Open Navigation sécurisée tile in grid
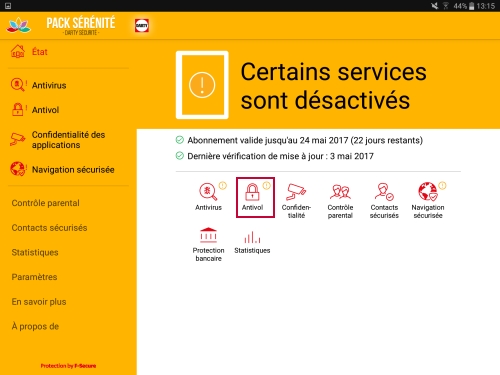500x375 pixels. (428, 201)
